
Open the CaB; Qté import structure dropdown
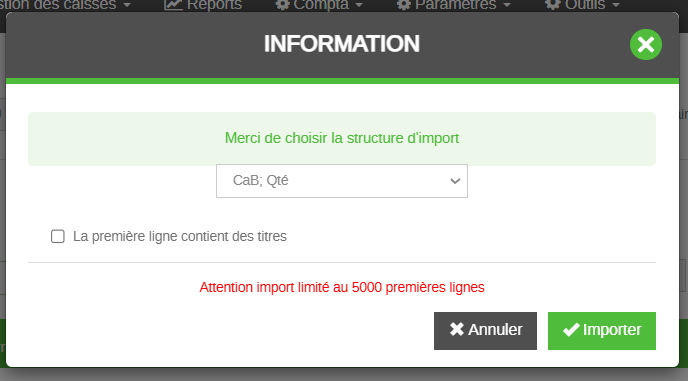click(x=342, y=181)
